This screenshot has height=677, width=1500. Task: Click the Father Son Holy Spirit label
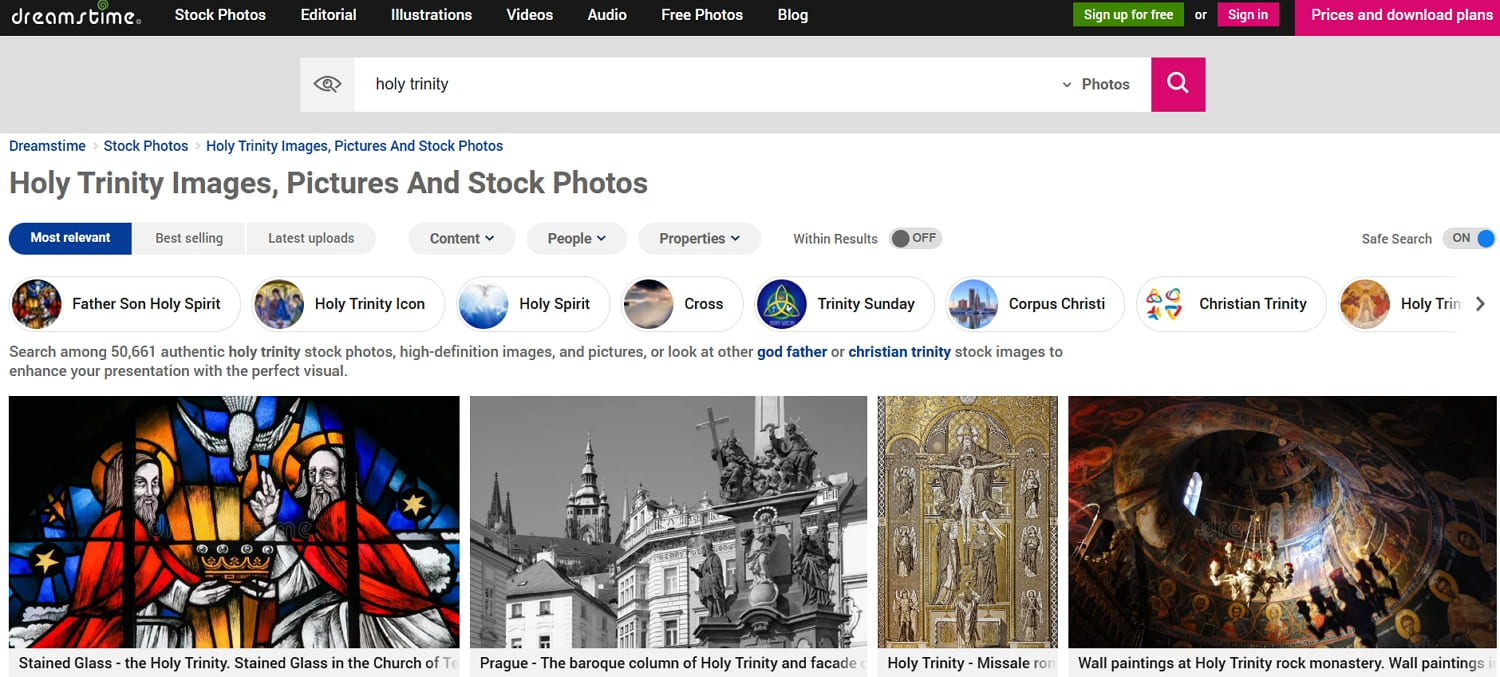click(x=146, y=304)
